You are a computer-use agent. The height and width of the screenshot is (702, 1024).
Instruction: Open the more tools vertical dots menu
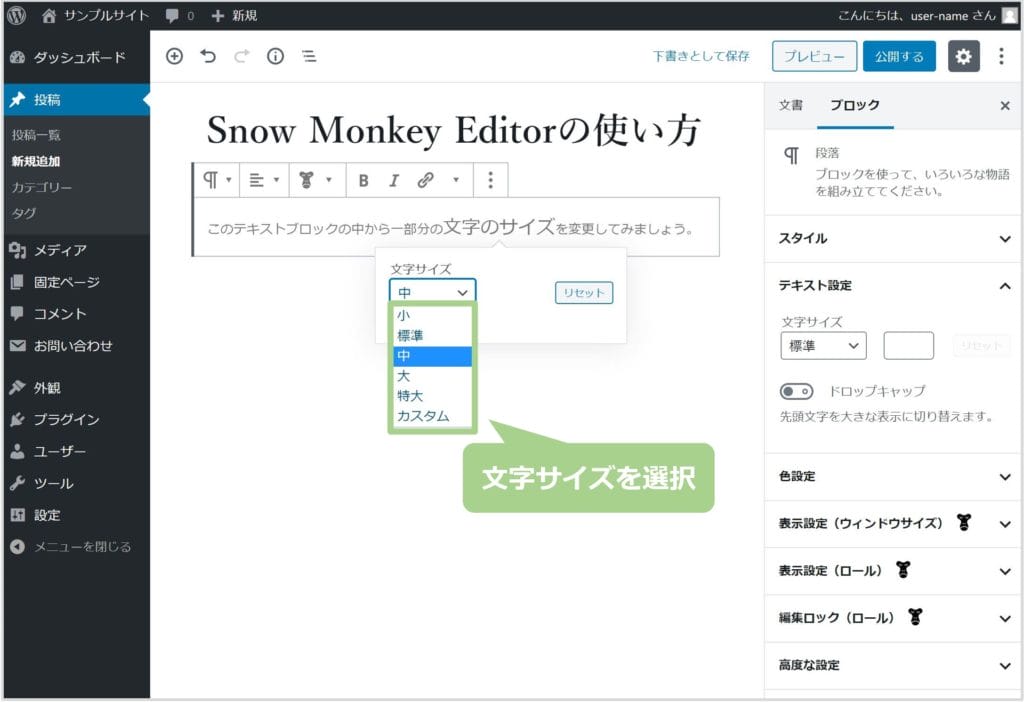tap(1001, 56)
